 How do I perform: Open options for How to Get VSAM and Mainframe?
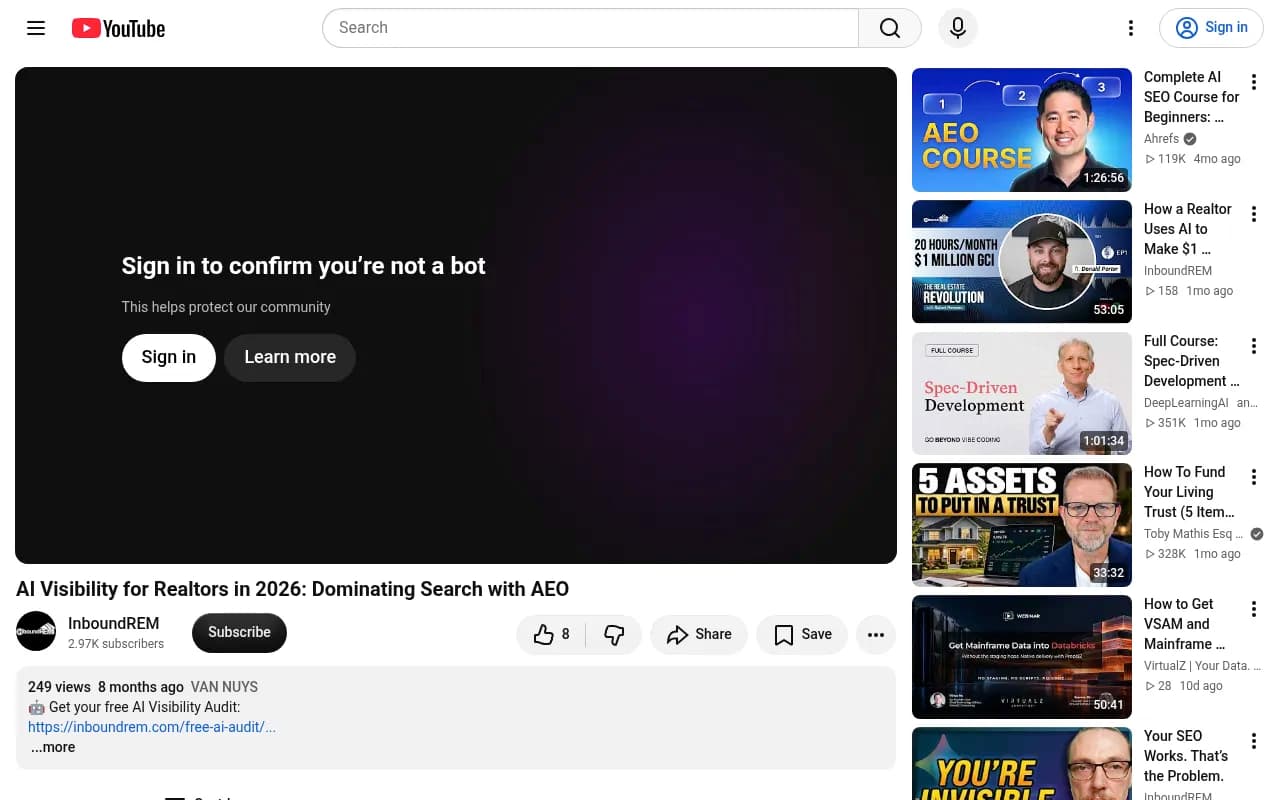[x=1254, y=609]
